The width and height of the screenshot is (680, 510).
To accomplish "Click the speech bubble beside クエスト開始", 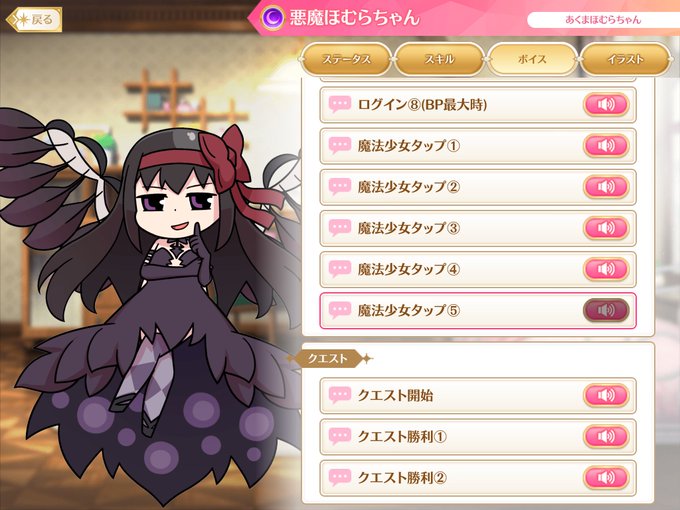I will click(x=340, y=395).
